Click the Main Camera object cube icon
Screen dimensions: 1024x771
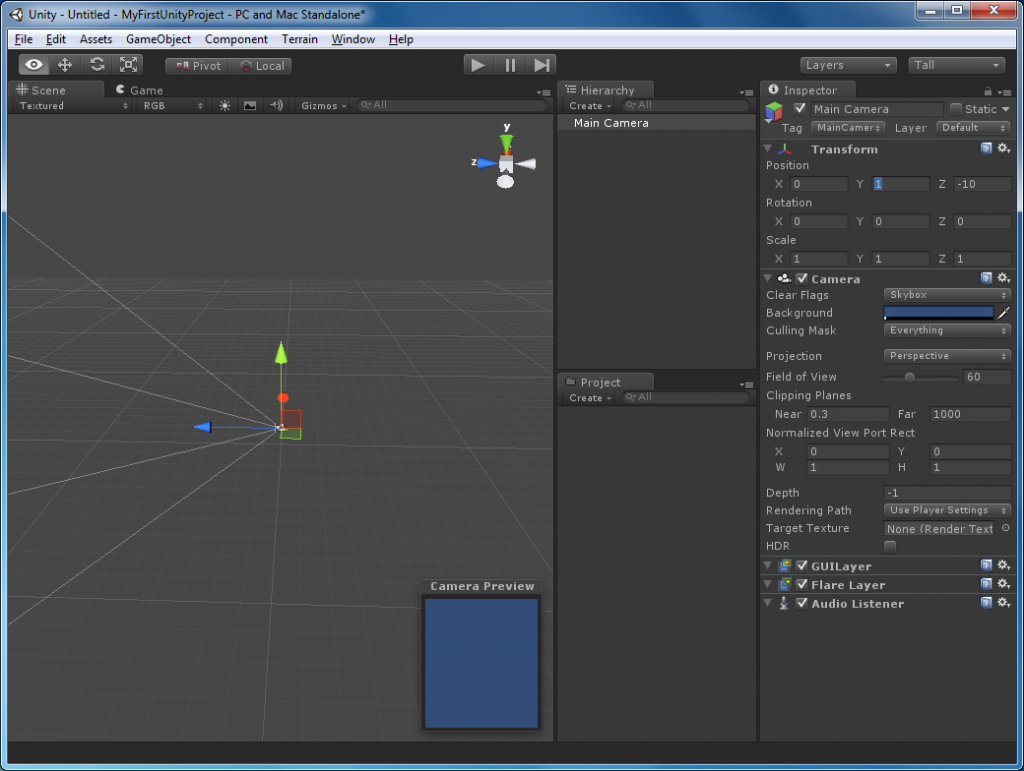pyautogui.click(x=774, y=112)
